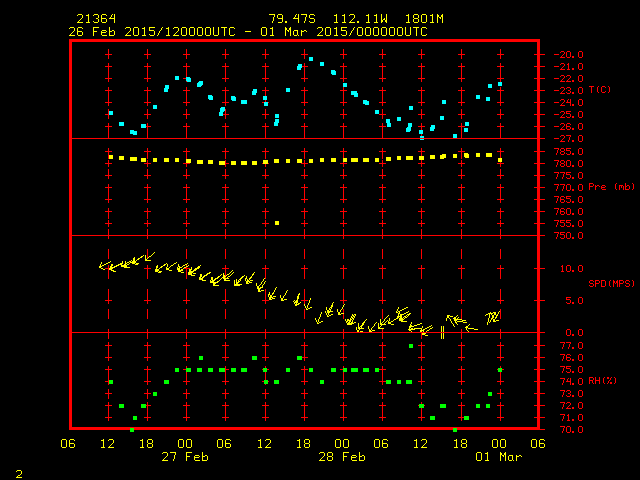
Task: Select humidity axis value 71.0
Action: [x=571, y=418]
